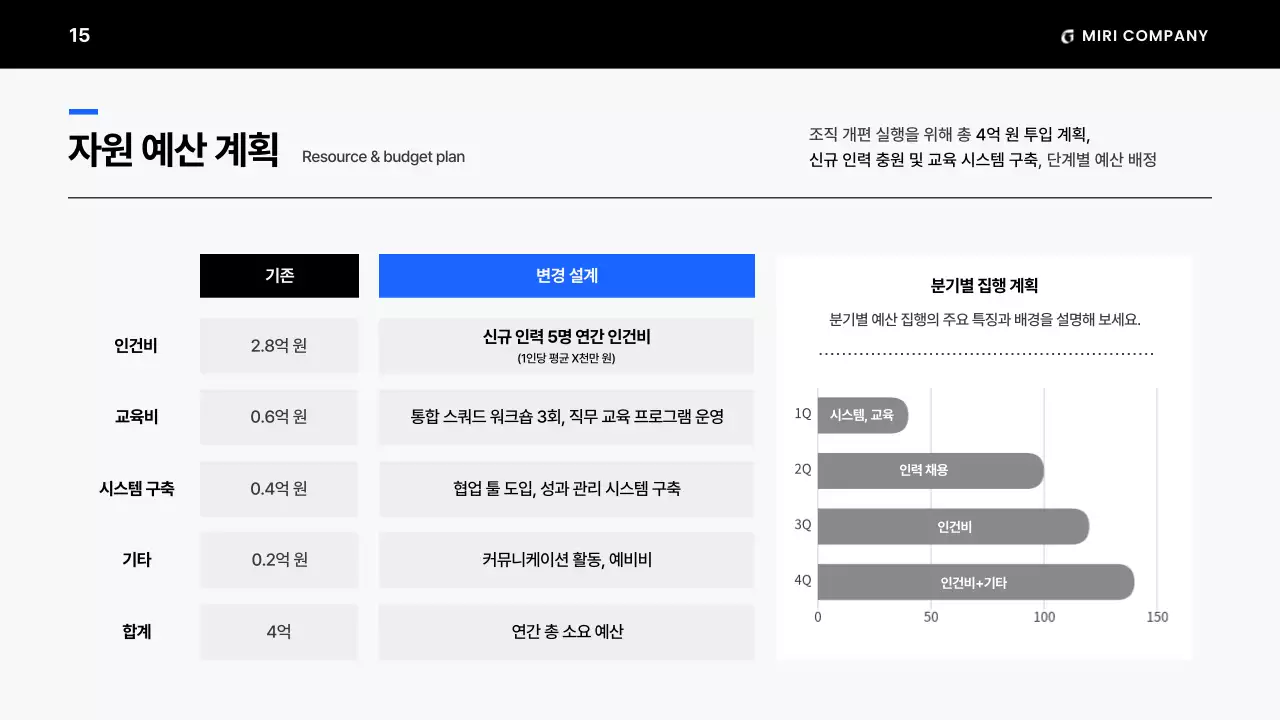The height and width of the screenshot is (720, 1280).
Task: Select the blue underline accent above the title
Action: coord(82,111)
